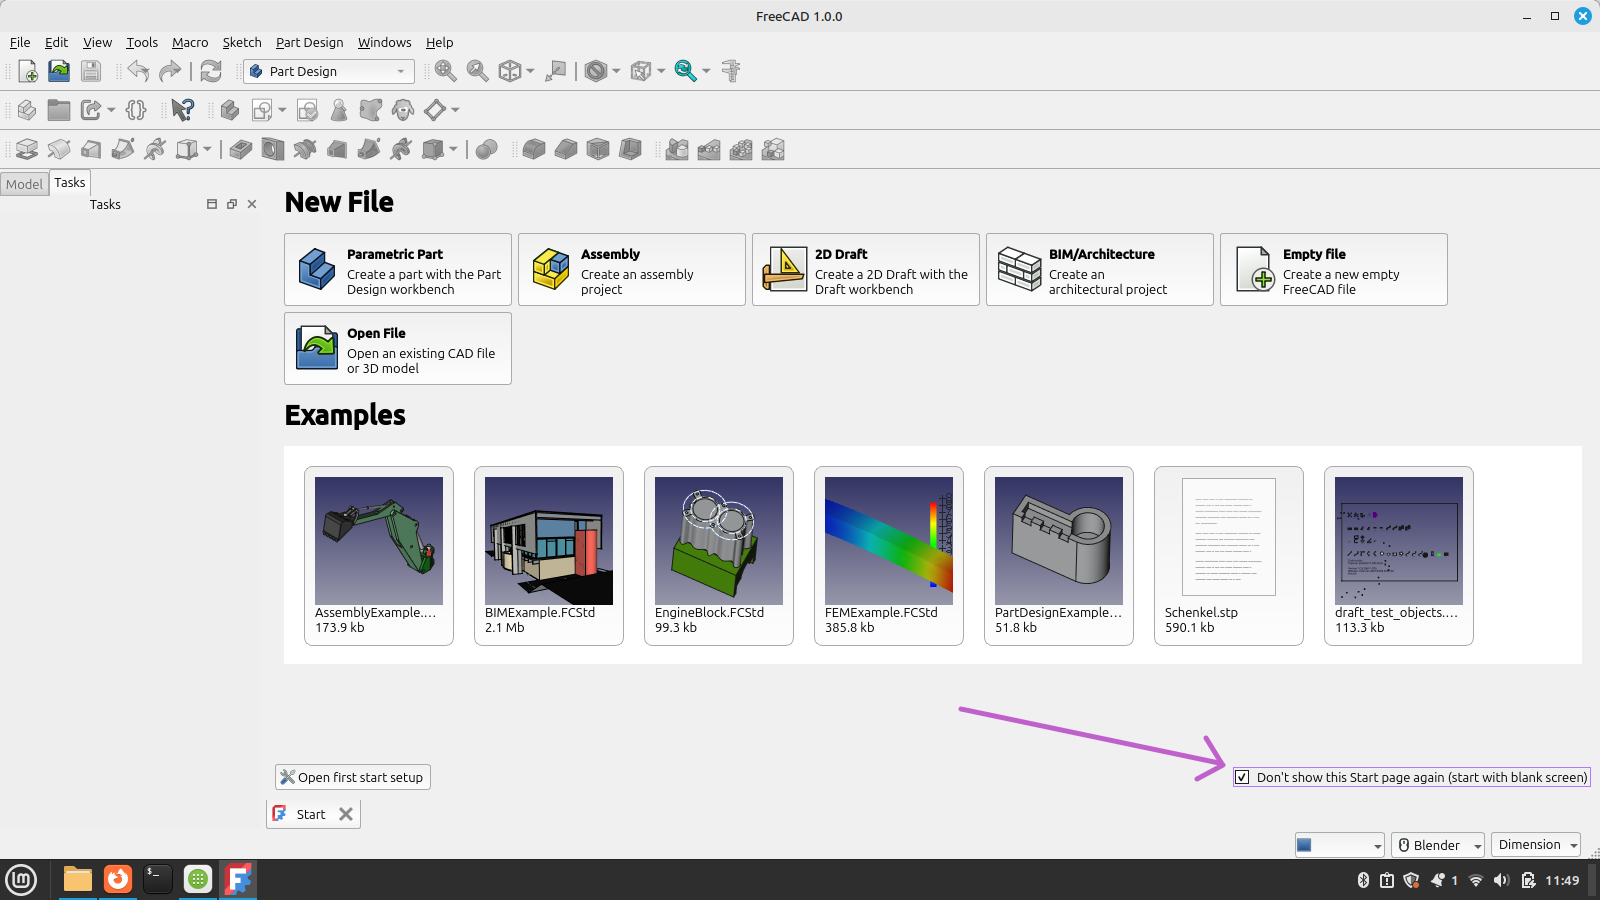This screenshot has height=900, width=1600.
Task: Click the Parametric Part card
Action: pos(398,270)
